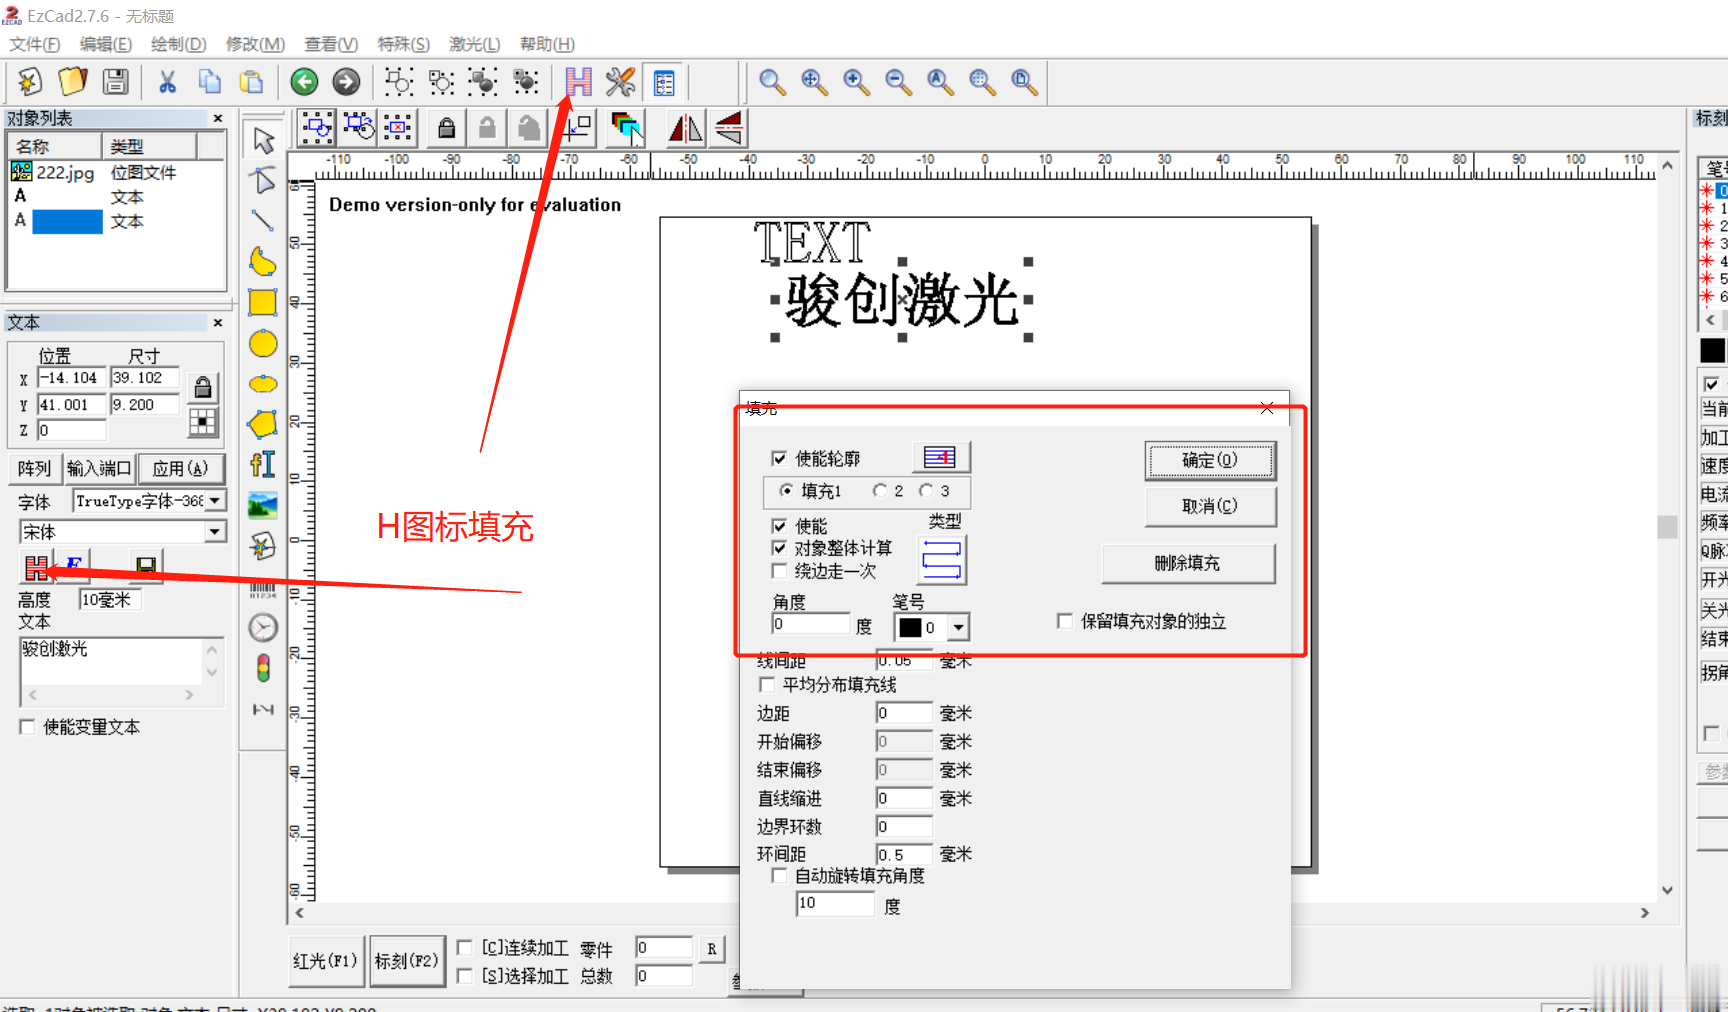Select the curve drawing tool
Screen dimensions: 1728x1012
point(263,262)
